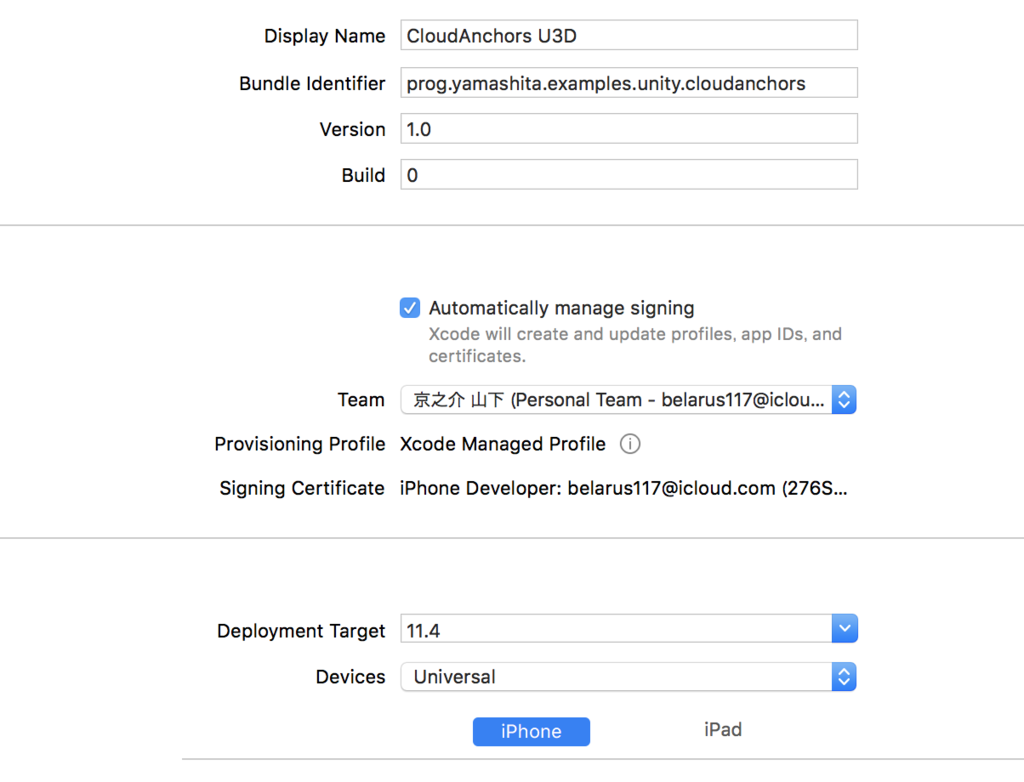Edit the Display Name field
The width and height of the screenshot is (1024, 782).
pos(628,34)
